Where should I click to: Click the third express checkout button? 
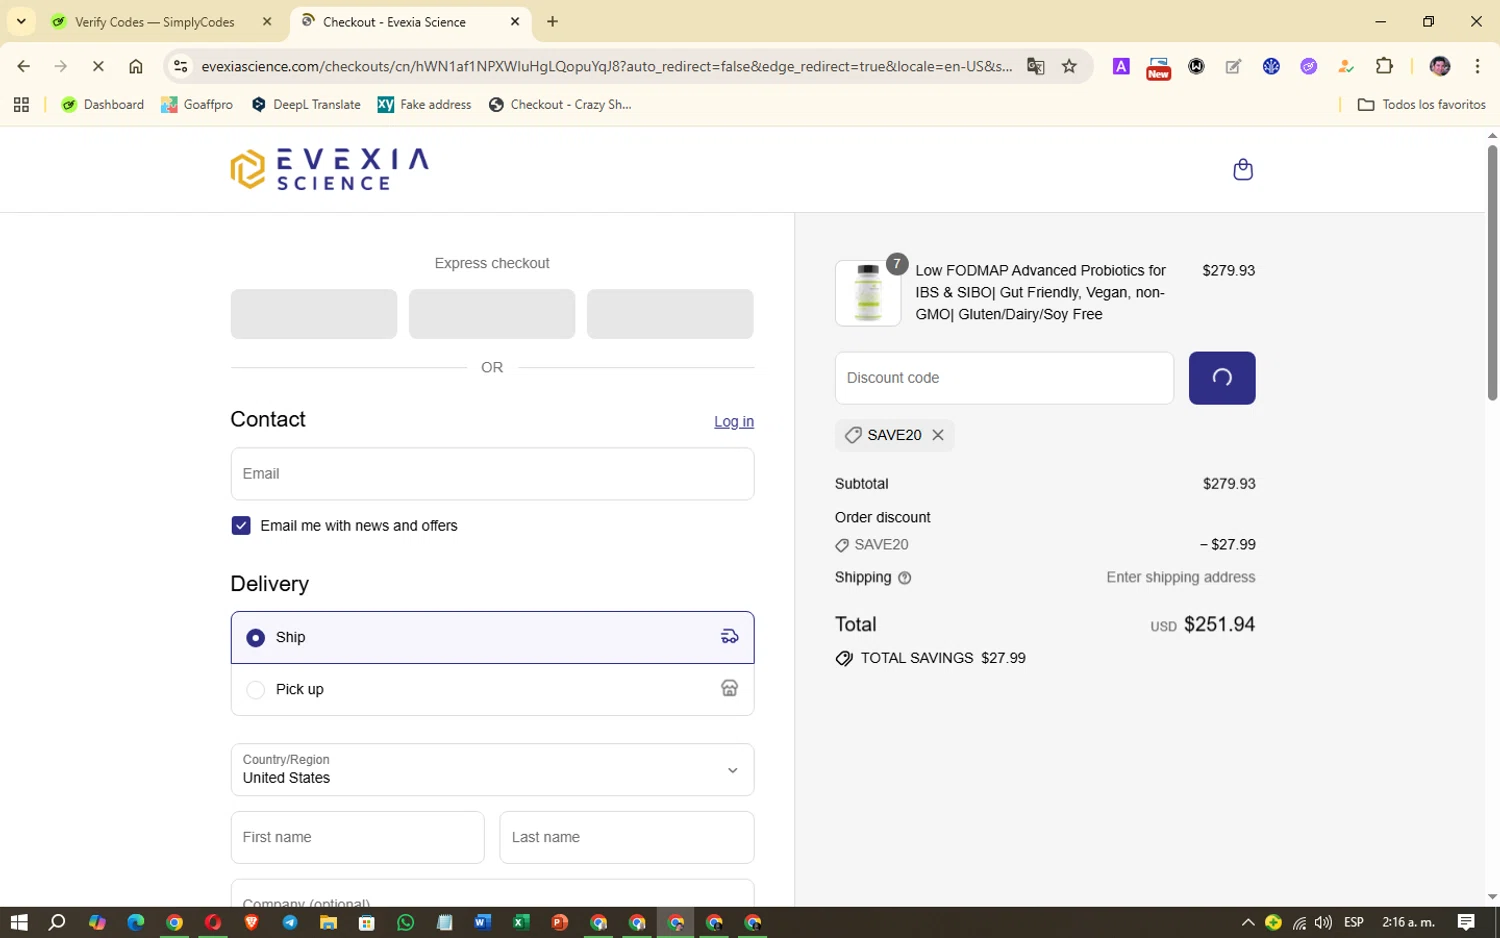tap(670, 314)
